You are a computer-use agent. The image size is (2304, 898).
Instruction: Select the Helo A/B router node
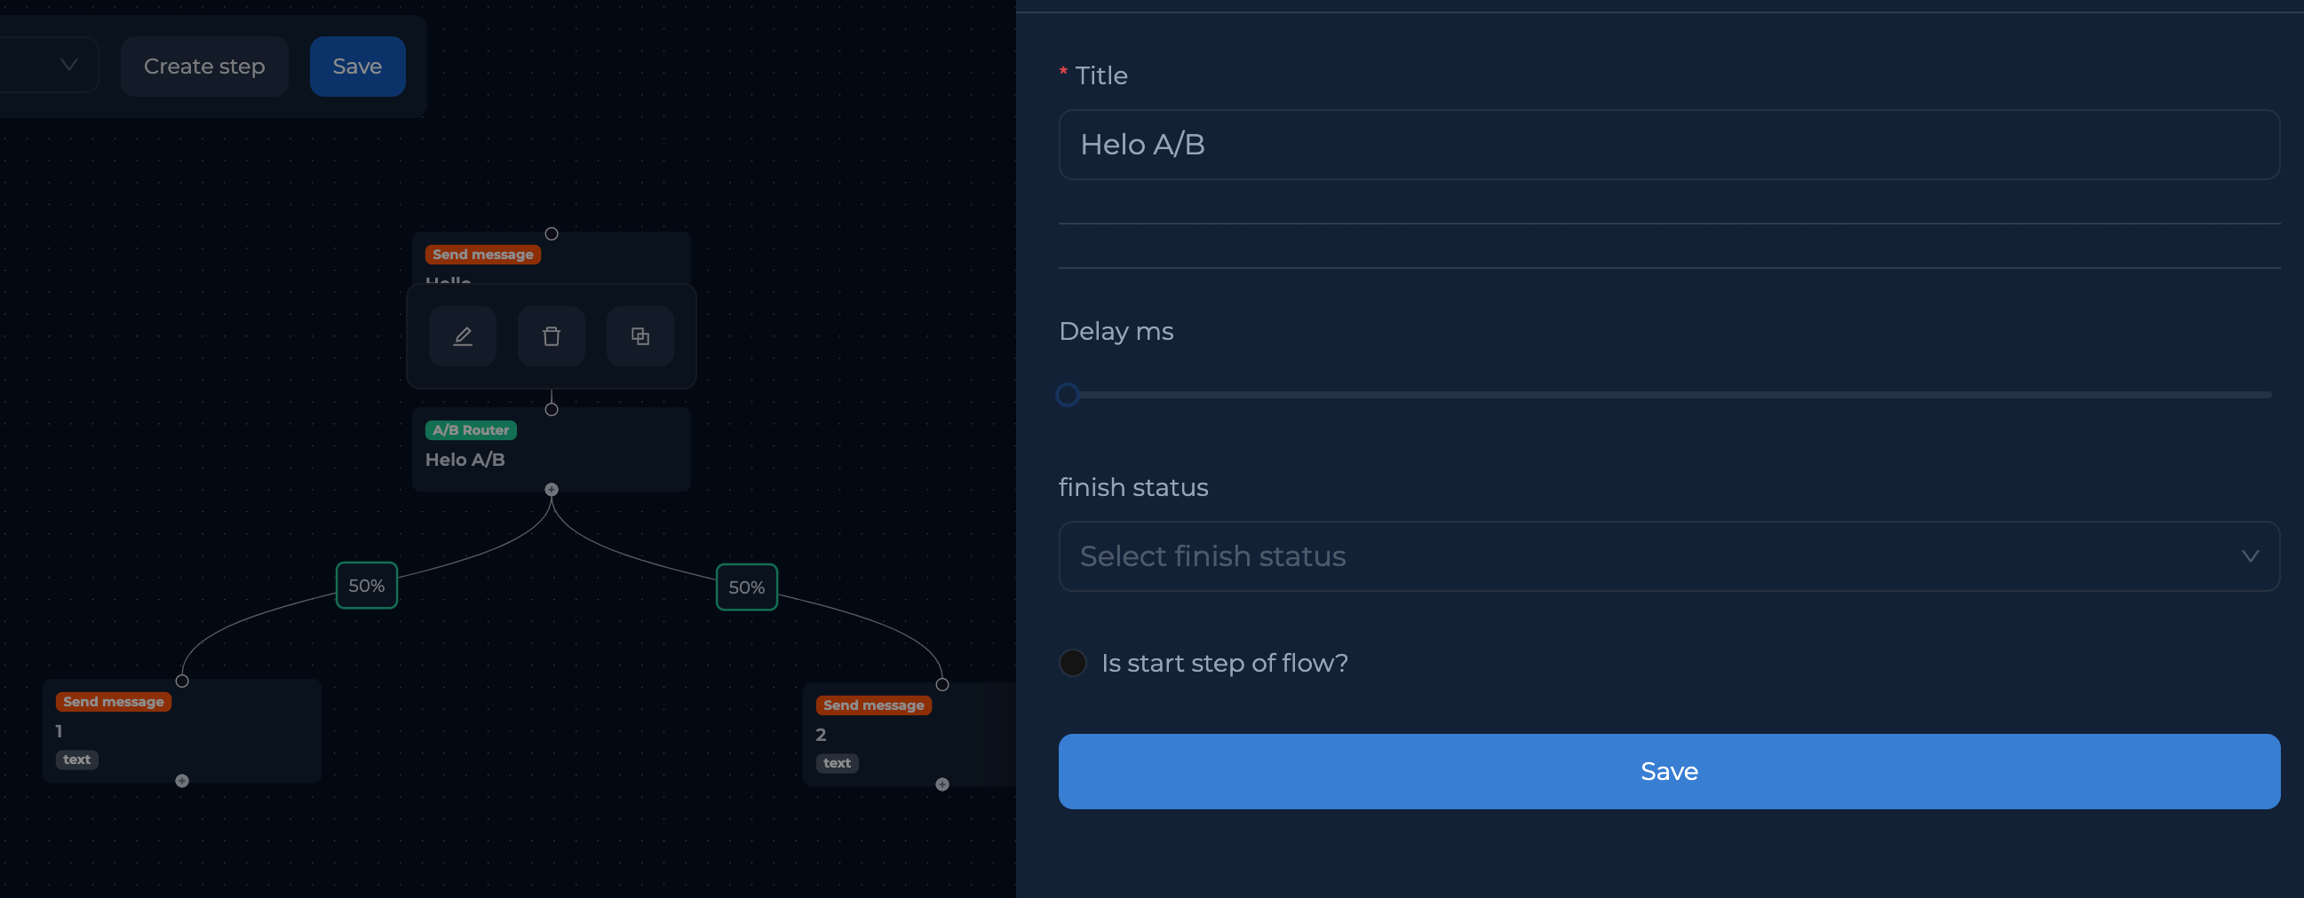click(551, 450)
